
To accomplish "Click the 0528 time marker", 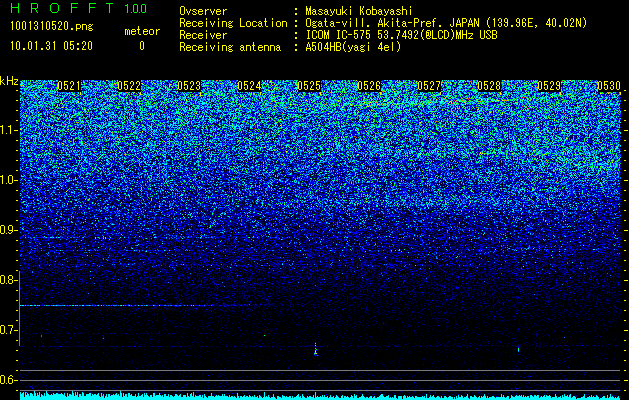I will click(x=489, y=86).
